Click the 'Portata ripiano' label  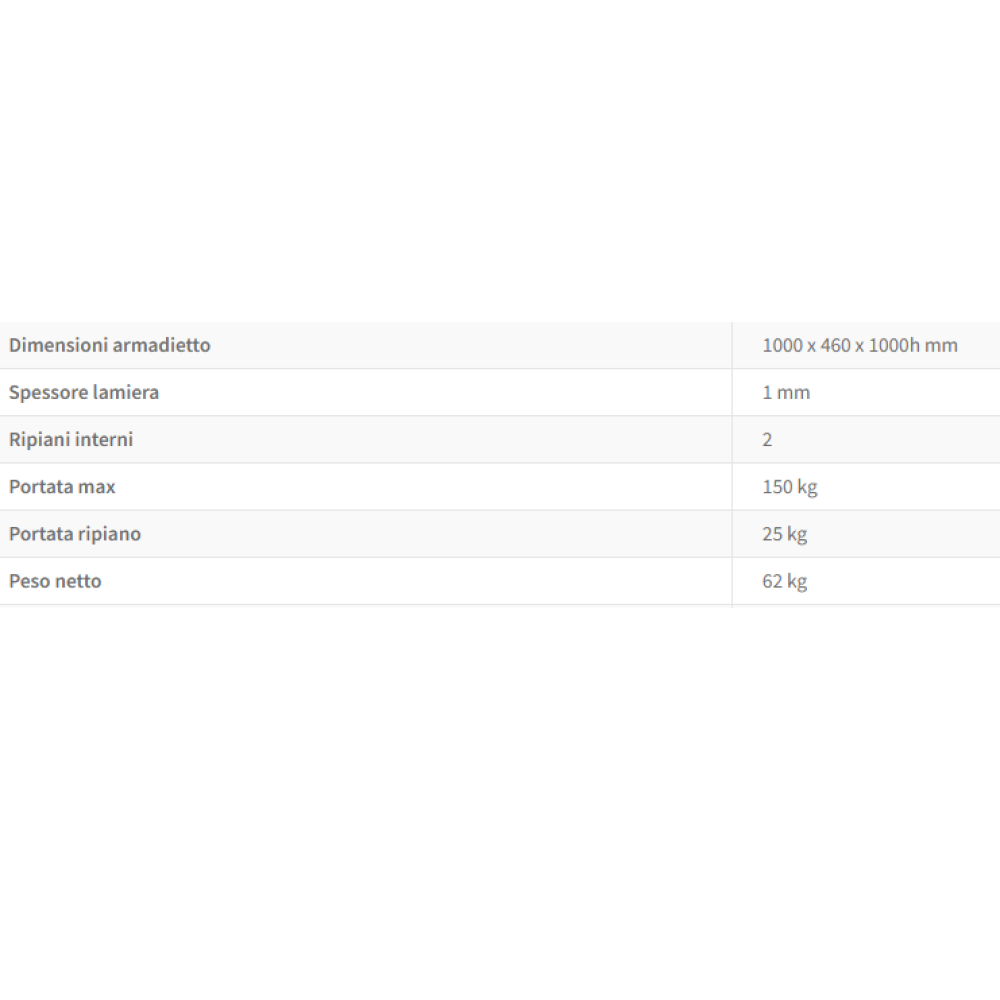point(75,534)
